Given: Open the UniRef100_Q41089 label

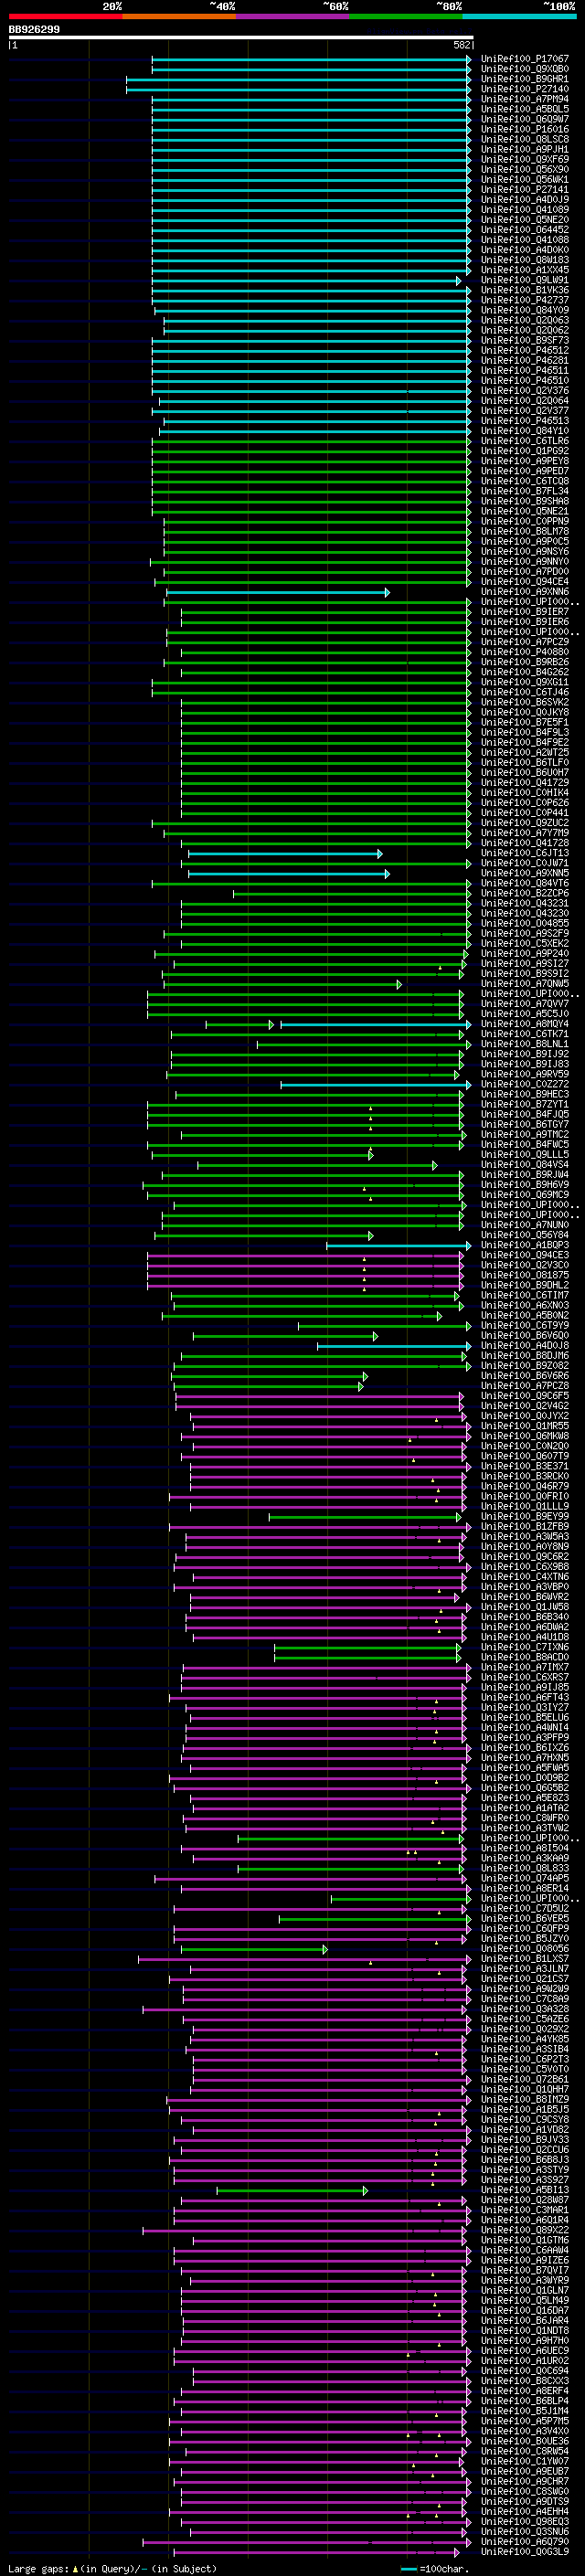Looking at the screenshot, I should [x=525, y=210].
